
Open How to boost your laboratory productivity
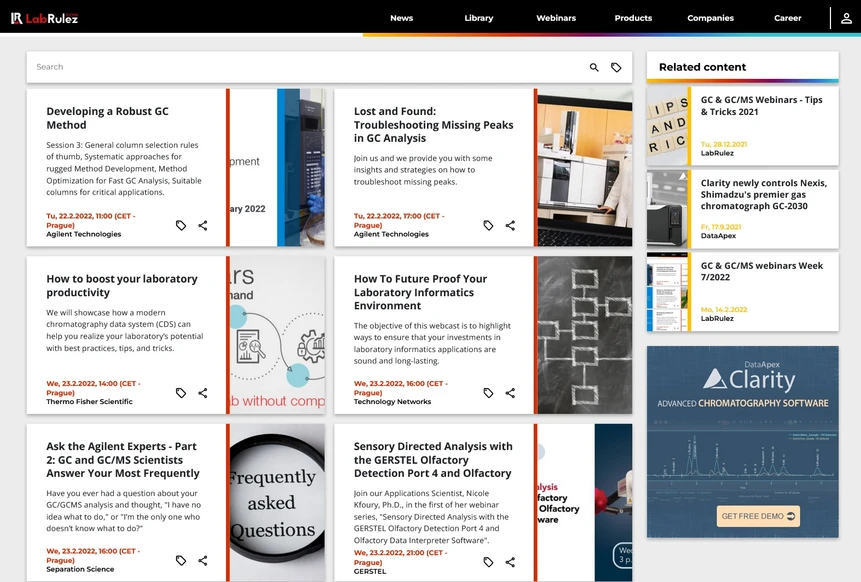(x=122, y=286)
